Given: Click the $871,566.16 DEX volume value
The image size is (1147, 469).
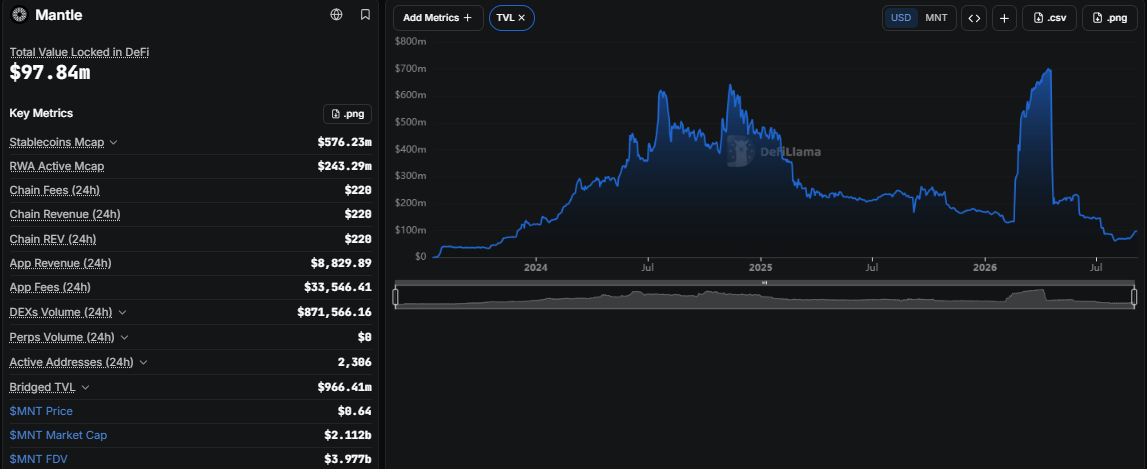Looking at the screenshot, I should pos(334,312).
